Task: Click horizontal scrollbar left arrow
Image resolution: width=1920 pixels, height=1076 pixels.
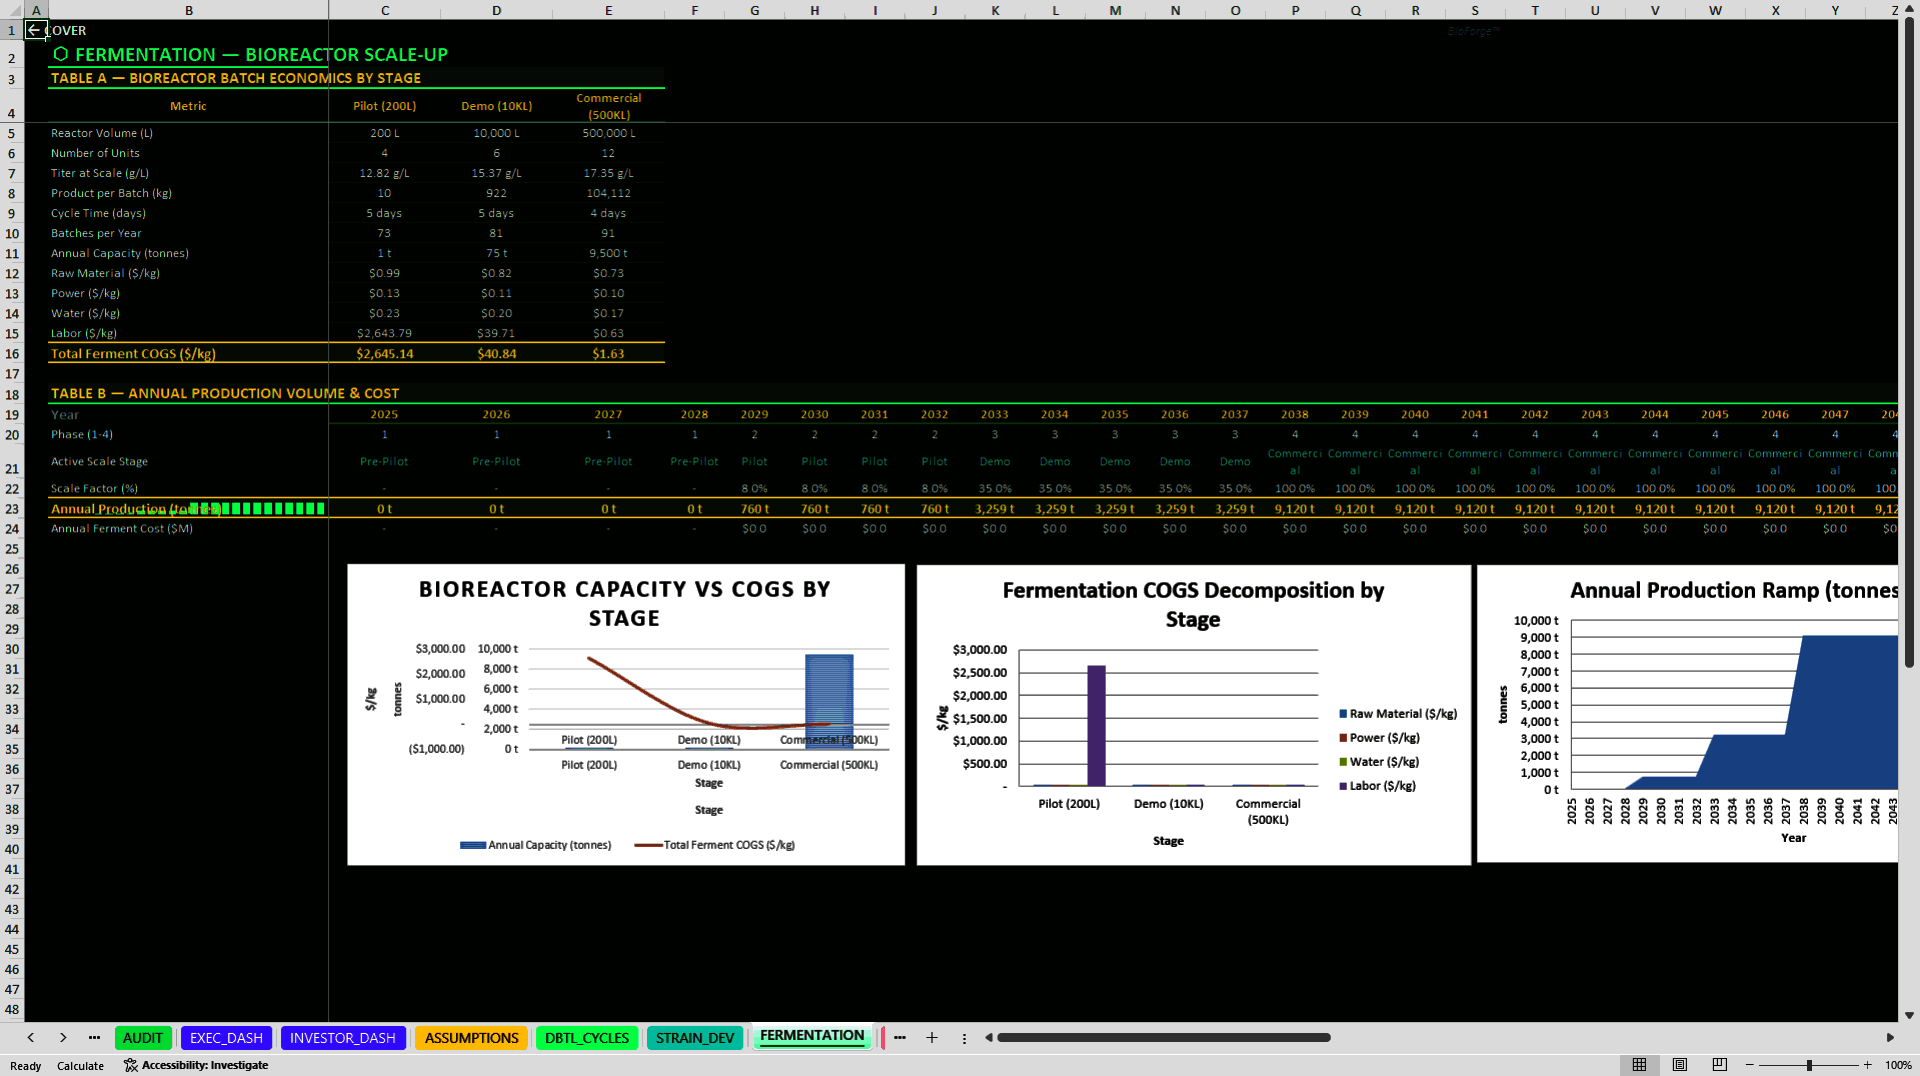Action: (988, 1038)
